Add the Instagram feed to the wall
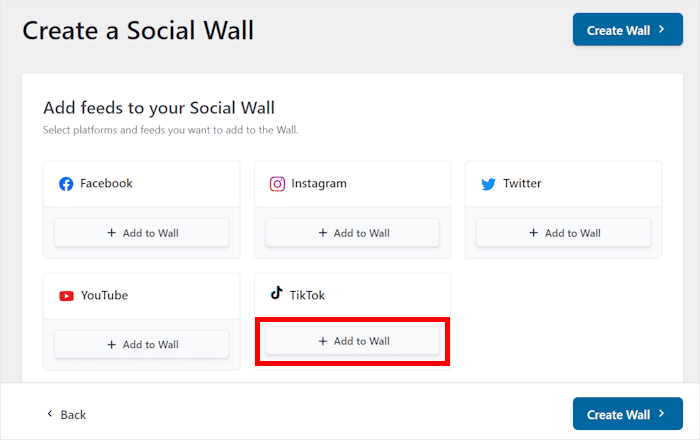Screen dimensions: 700x440 click(x=352, y=232)
